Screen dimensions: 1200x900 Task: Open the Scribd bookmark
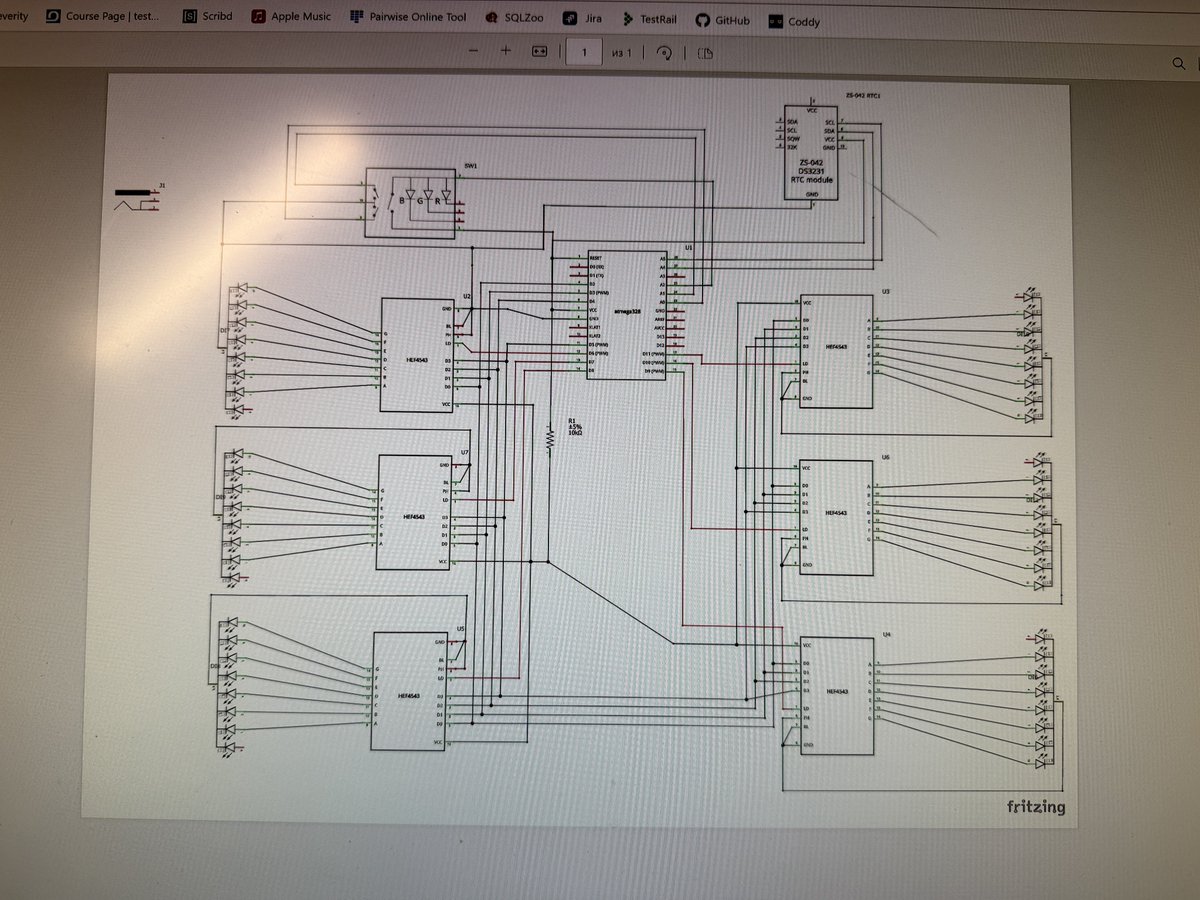tap(208, 17)
